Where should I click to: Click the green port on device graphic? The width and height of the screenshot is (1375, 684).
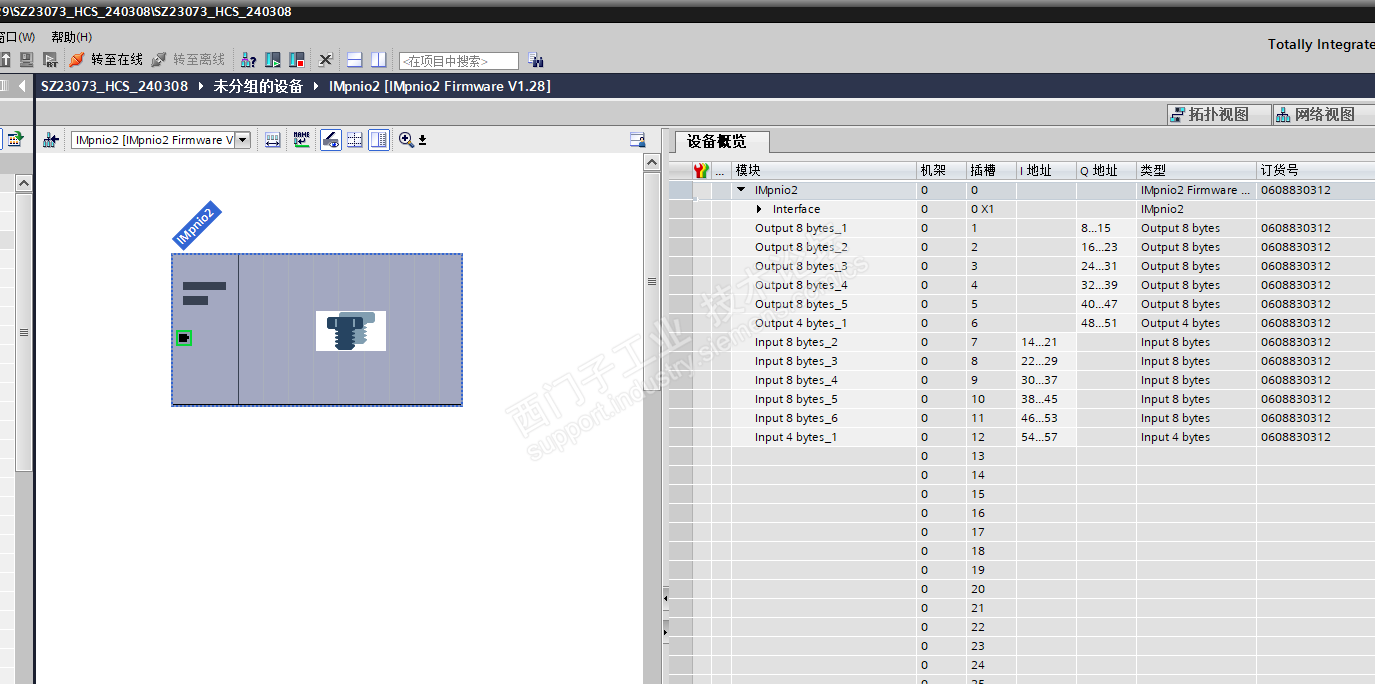(184, 338)
